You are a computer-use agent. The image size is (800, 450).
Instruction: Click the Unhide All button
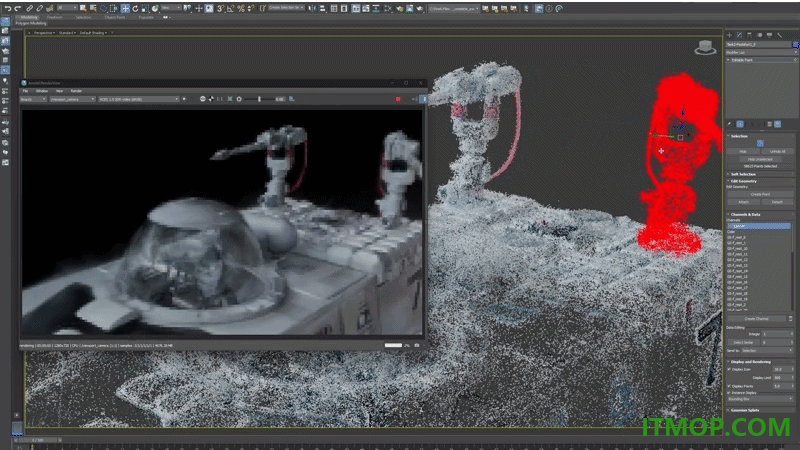coord(778,152)
